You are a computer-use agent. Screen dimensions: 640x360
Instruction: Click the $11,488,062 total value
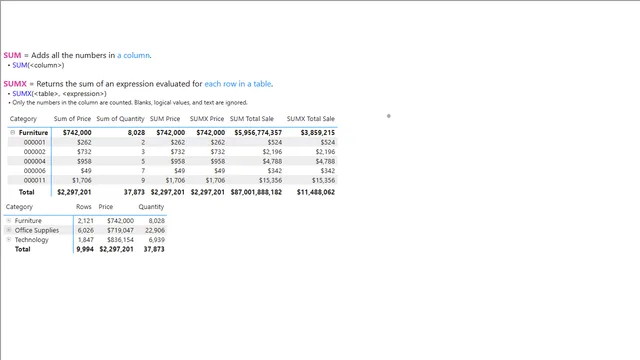316,192
